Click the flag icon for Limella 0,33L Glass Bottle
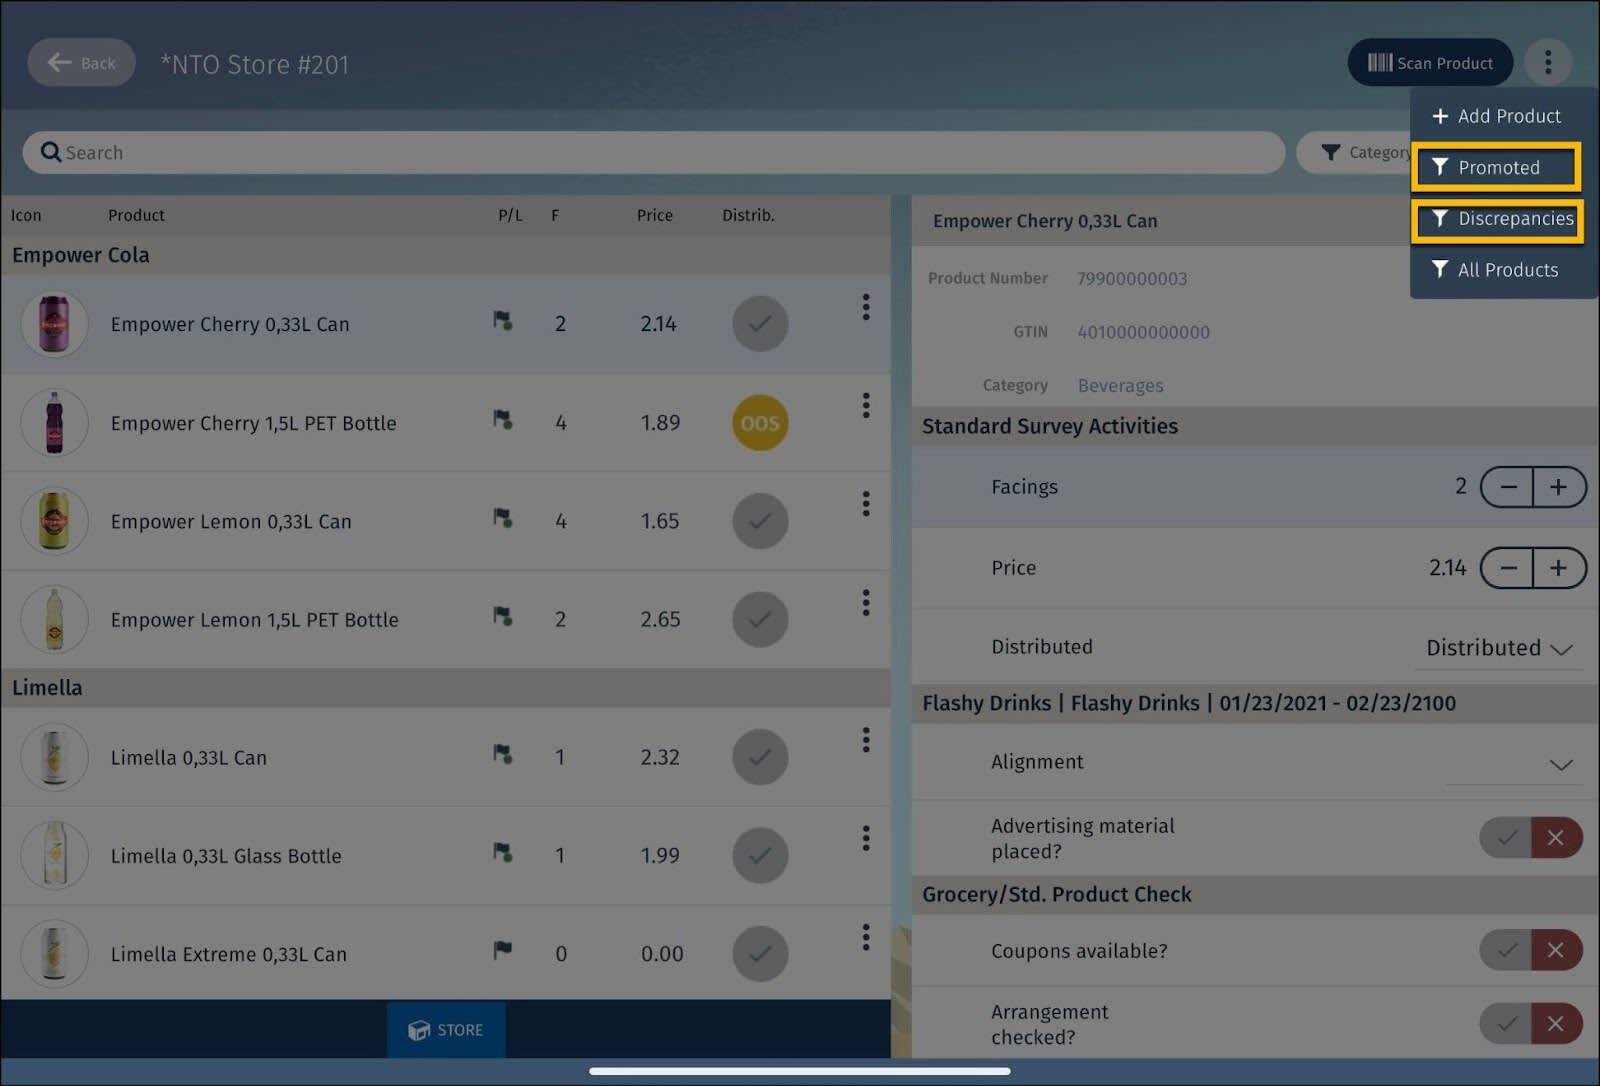 [x=503, y=852]
